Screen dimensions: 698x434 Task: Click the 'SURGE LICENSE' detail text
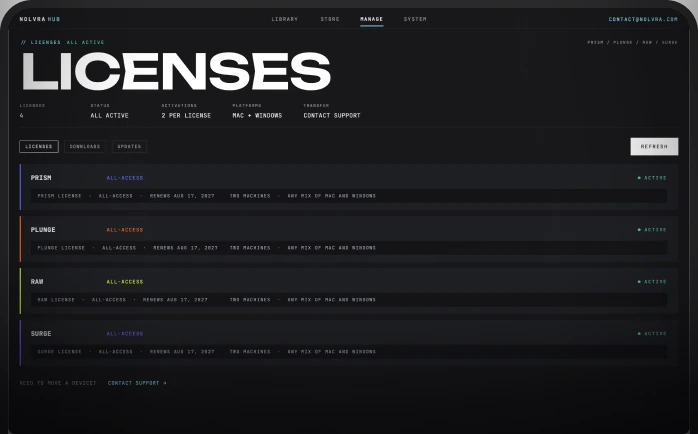[60, 352]
